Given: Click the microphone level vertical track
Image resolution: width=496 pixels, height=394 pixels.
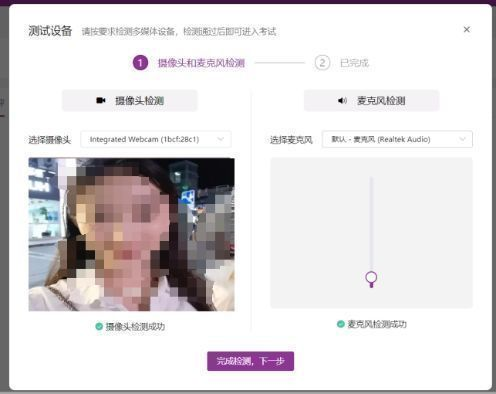Looking at the screenshot, I should point(371,225).
